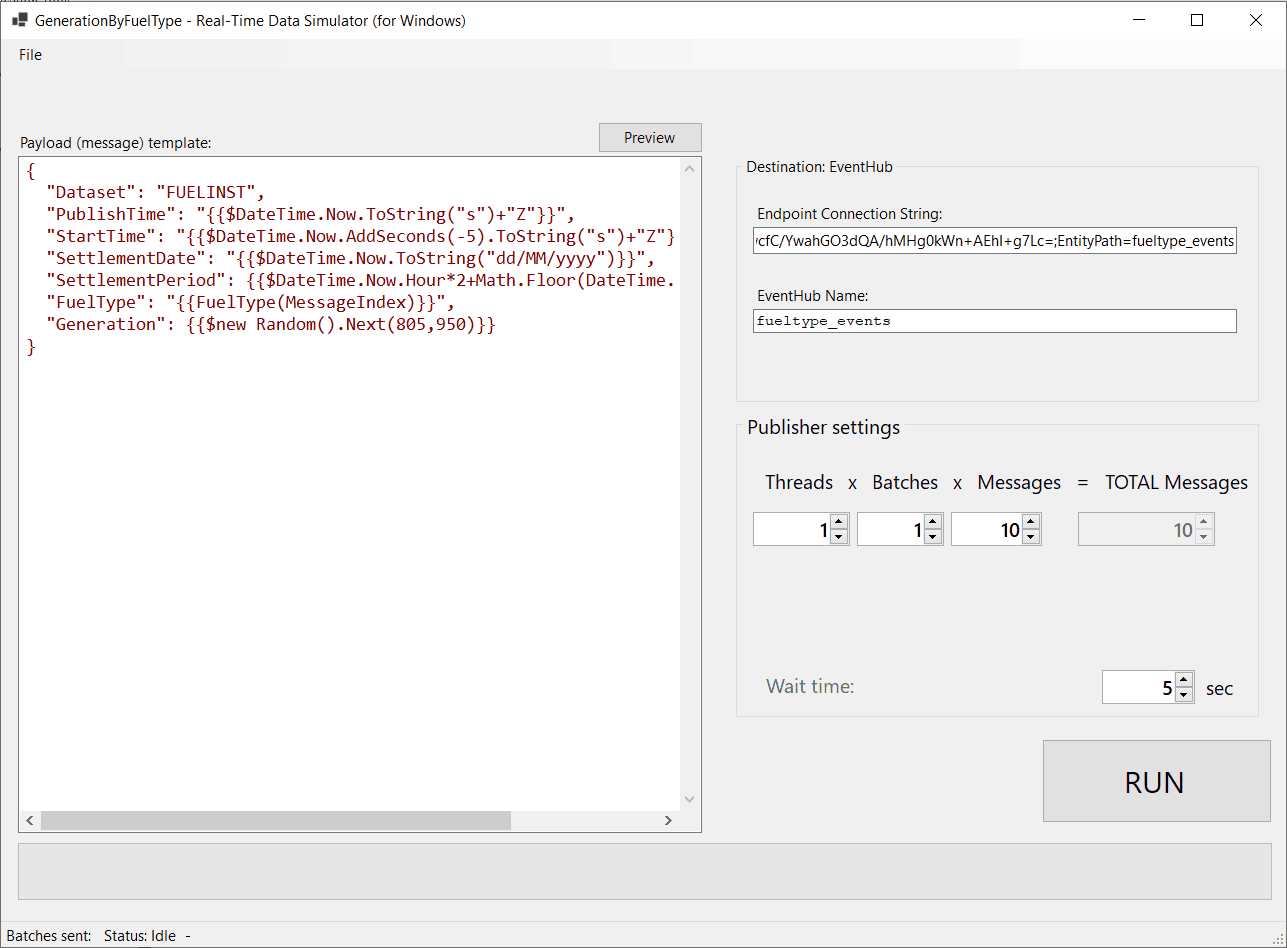1287x948 pixels.
Task: Click the "PublishTime" line in the template
Action: (312, 214)
